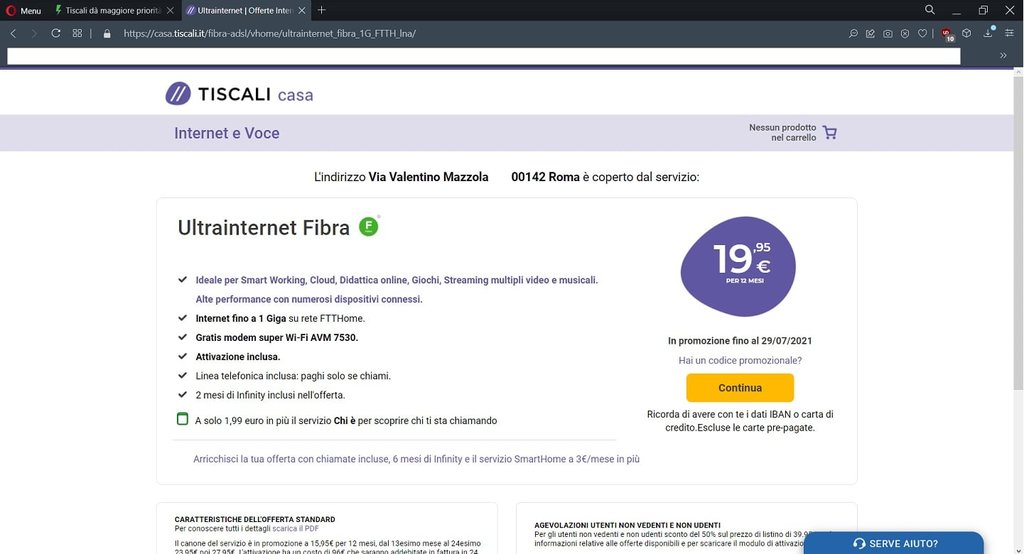Open the uBlock Origin extension badge
The height and width of the screenshot is (554, 1024).
pos(948,35)
